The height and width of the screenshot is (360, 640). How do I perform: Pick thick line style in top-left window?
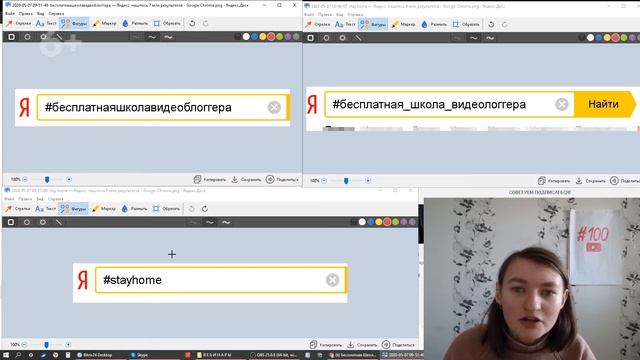pos(168,37)
